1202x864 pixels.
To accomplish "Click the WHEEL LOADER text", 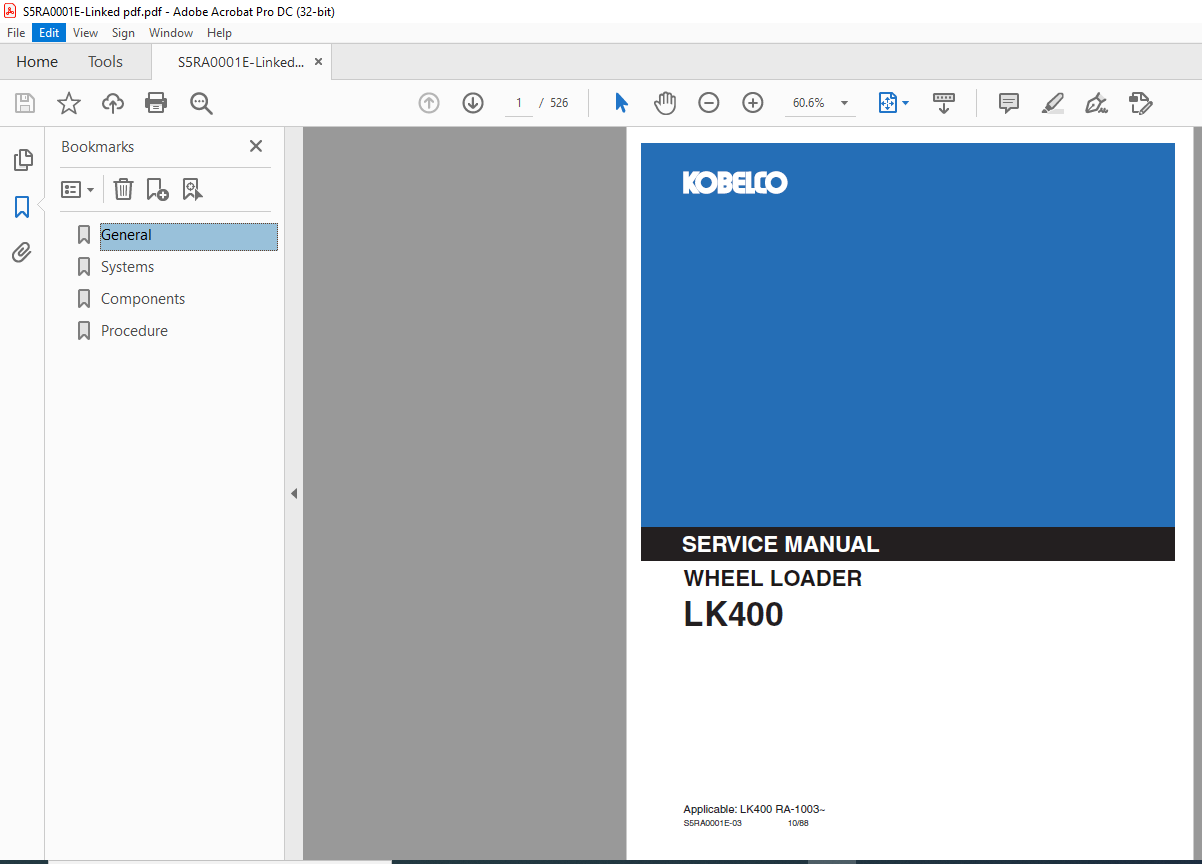I will pyautogui.click(x=772, y=578).
